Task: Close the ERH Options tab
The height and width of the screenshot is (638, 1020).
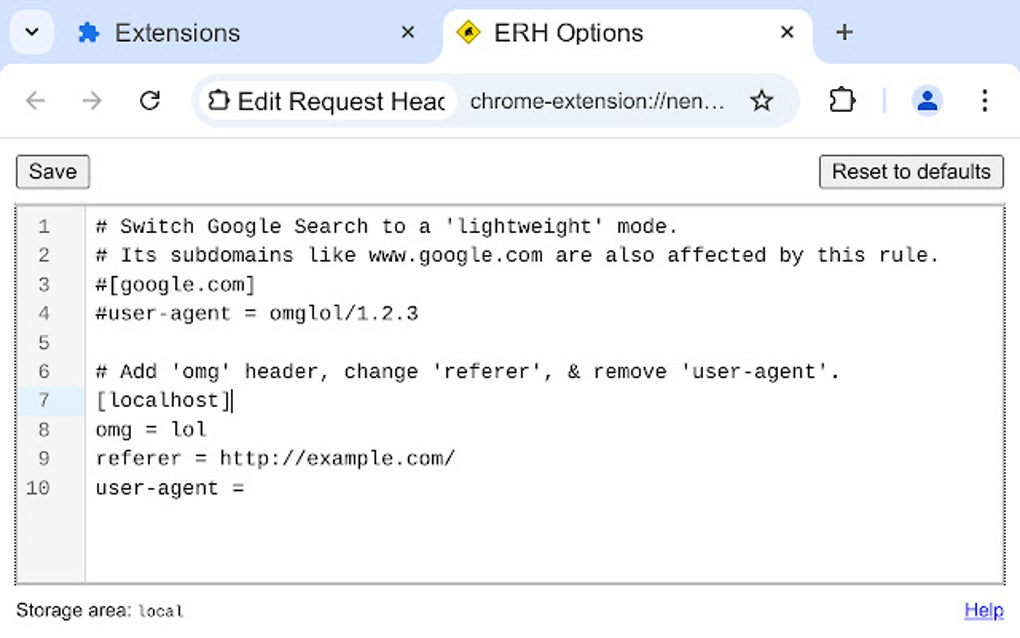Action: [786, 32]
